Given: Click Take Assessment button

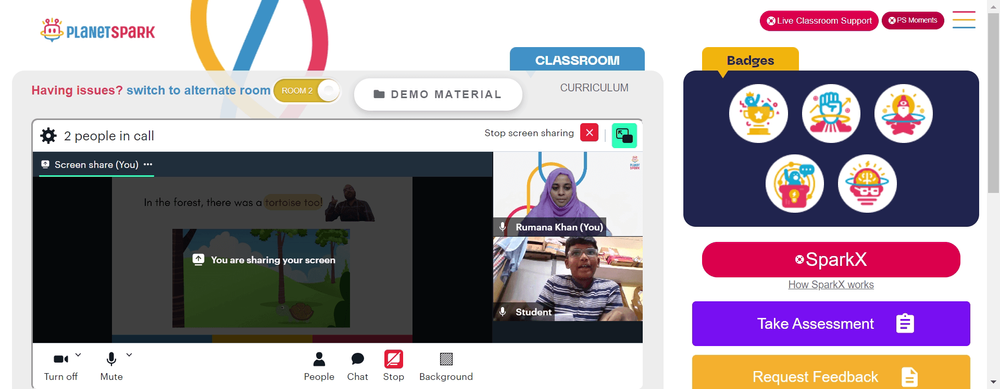Looking at the screenshot, I should click(831, 323).
